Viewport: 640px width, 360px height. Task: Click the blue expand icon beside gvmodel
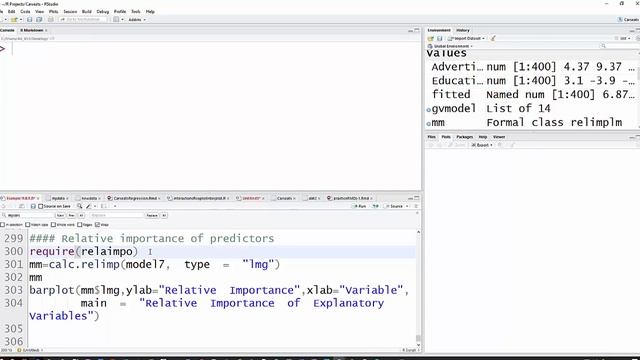click(x=429, y=109)
